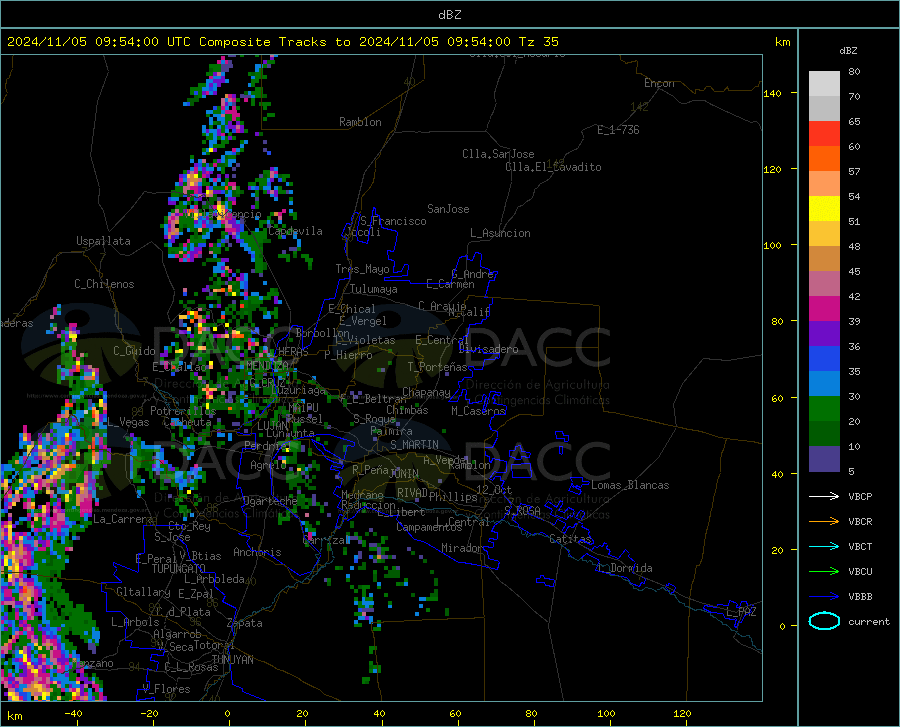Click the 'S_MARTIN' map label
900x727 pixels.
[414, 445]
